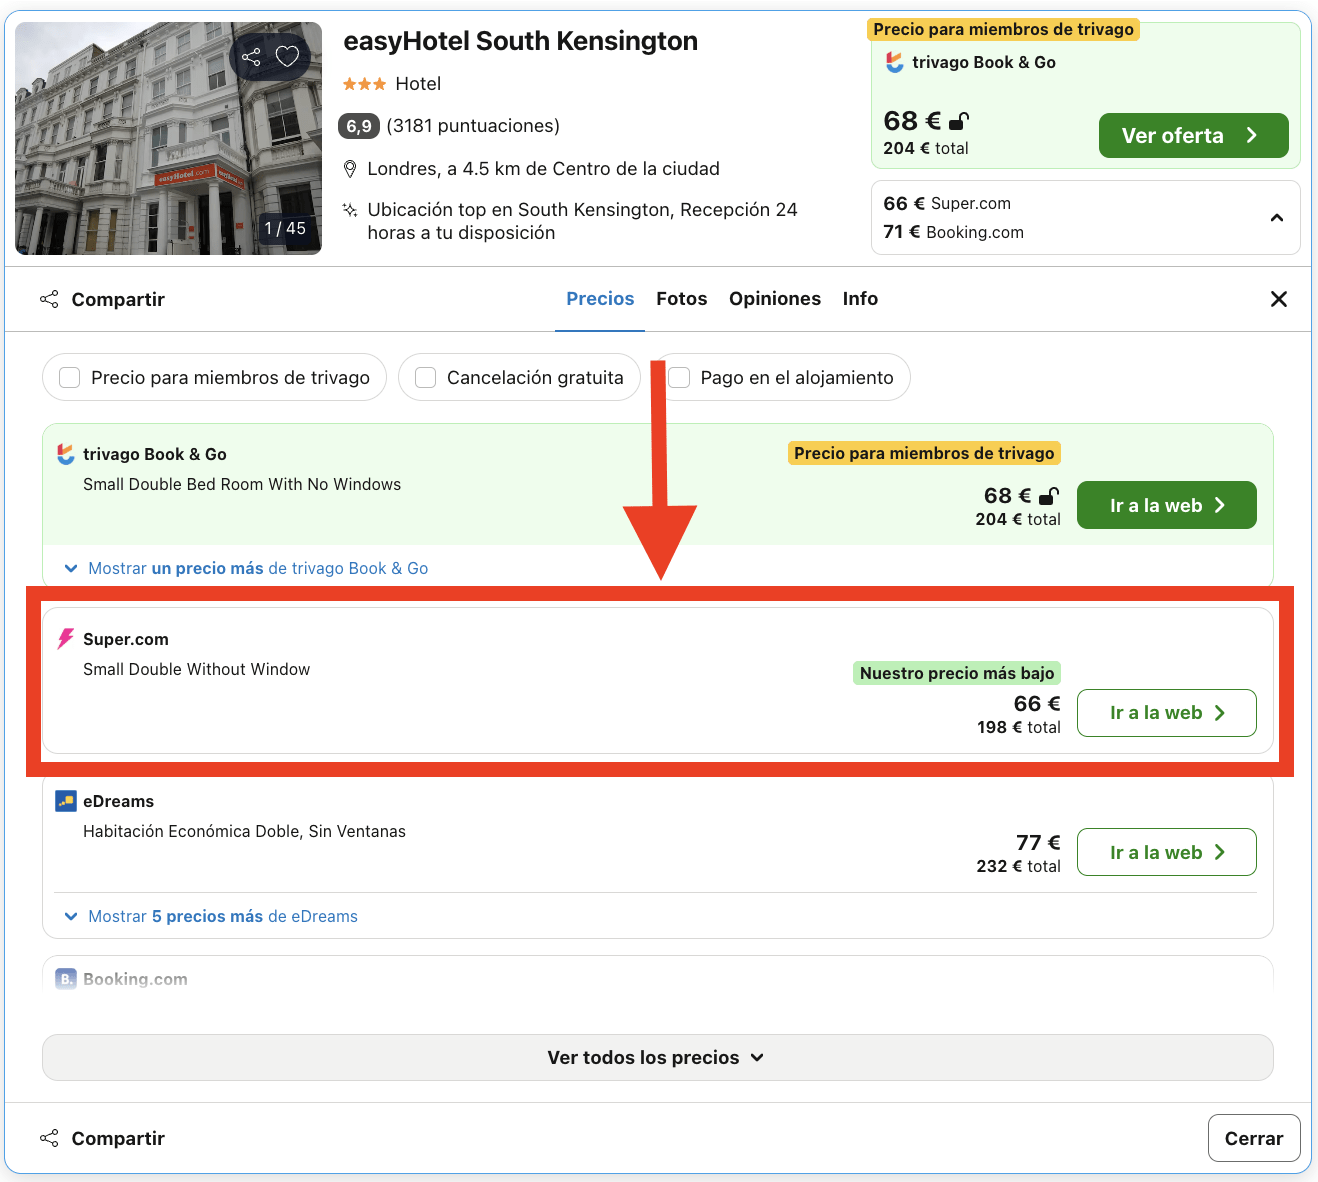
Task: Click Small Double Without Window room text
Action: [196, 669]
